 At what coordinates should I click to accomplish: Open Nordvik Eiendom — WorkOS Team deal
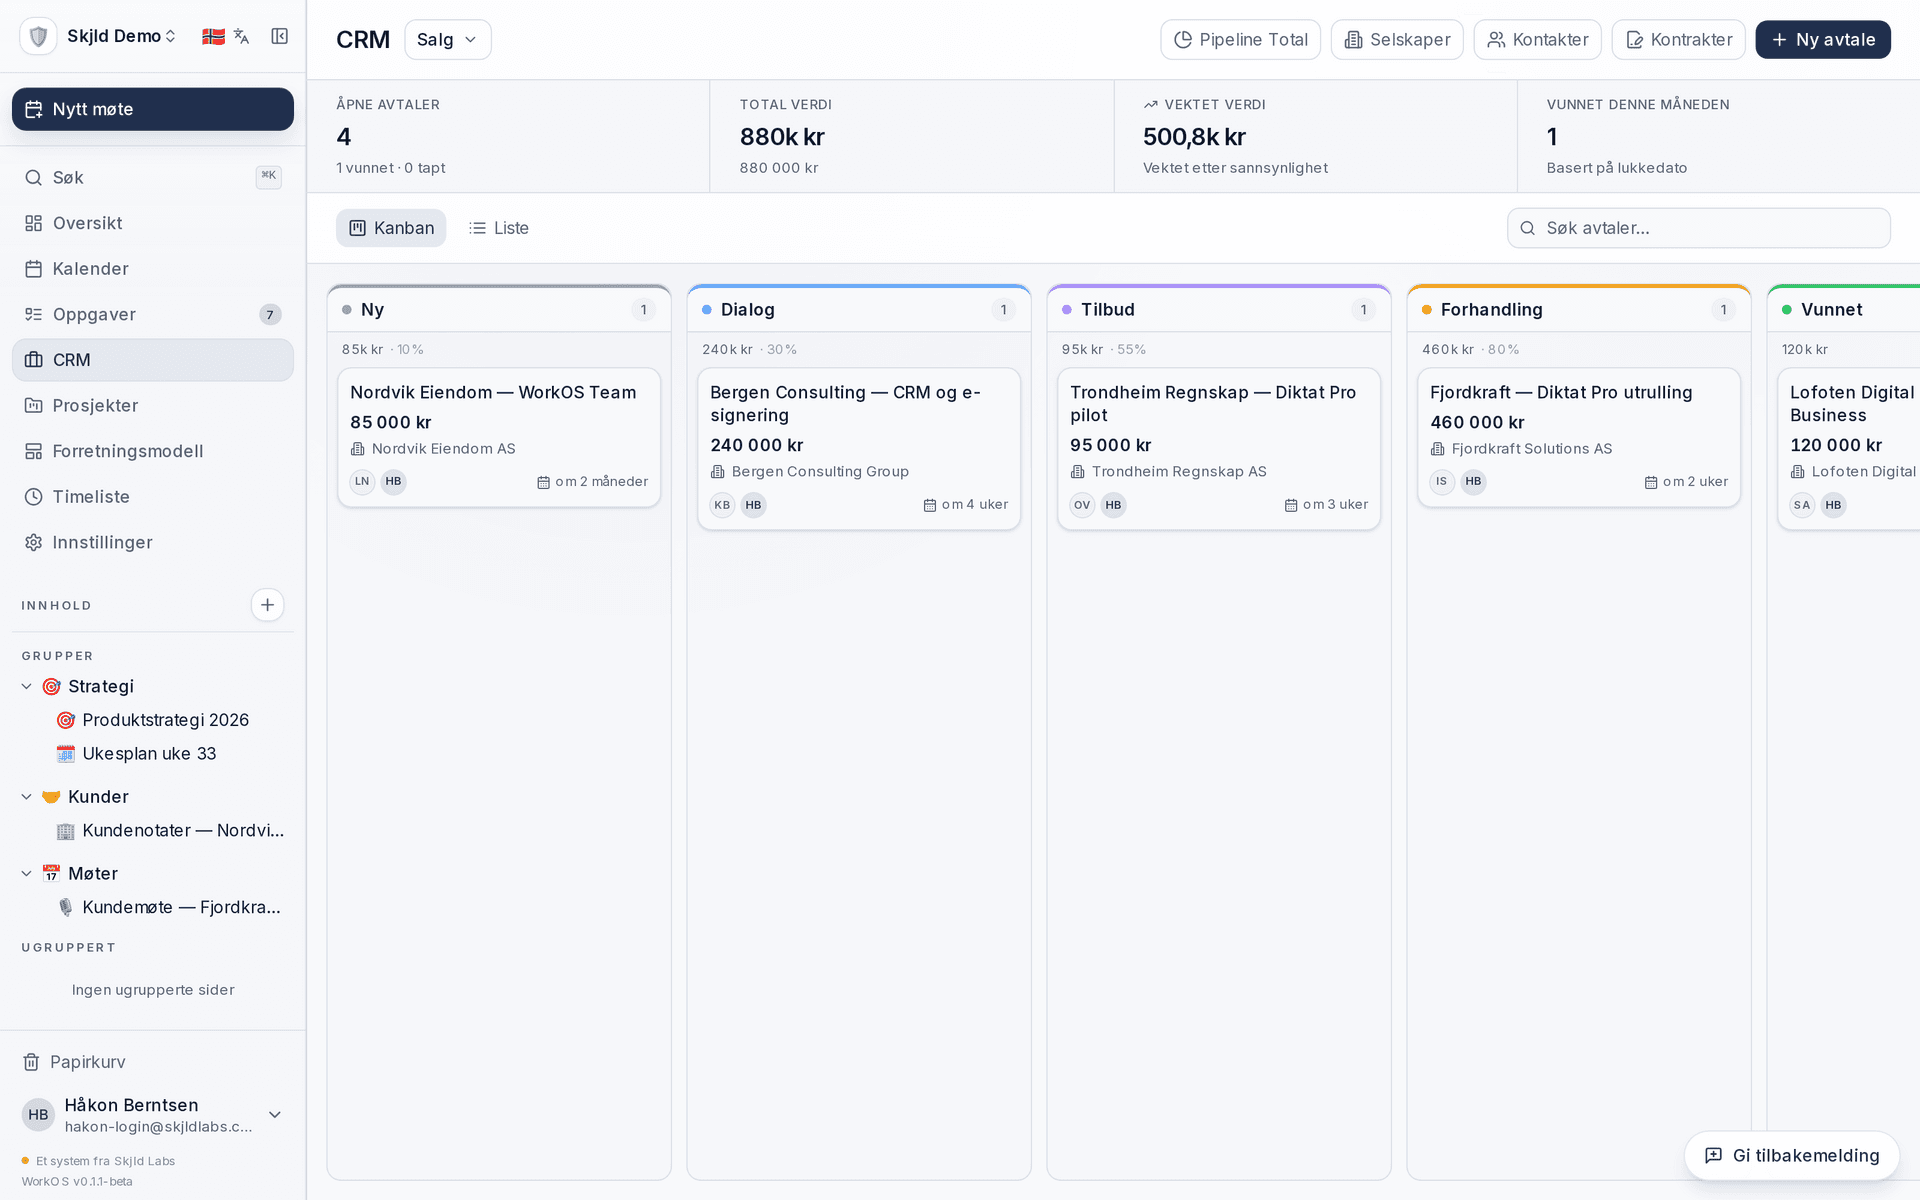pyautogui.click(x=499, y=438)
